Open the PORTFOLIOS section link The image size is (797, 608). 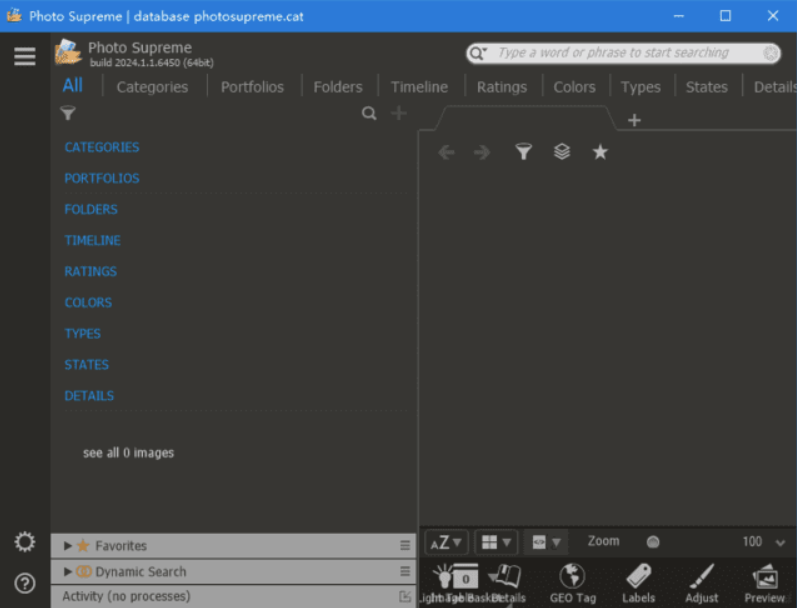point(102,178)
